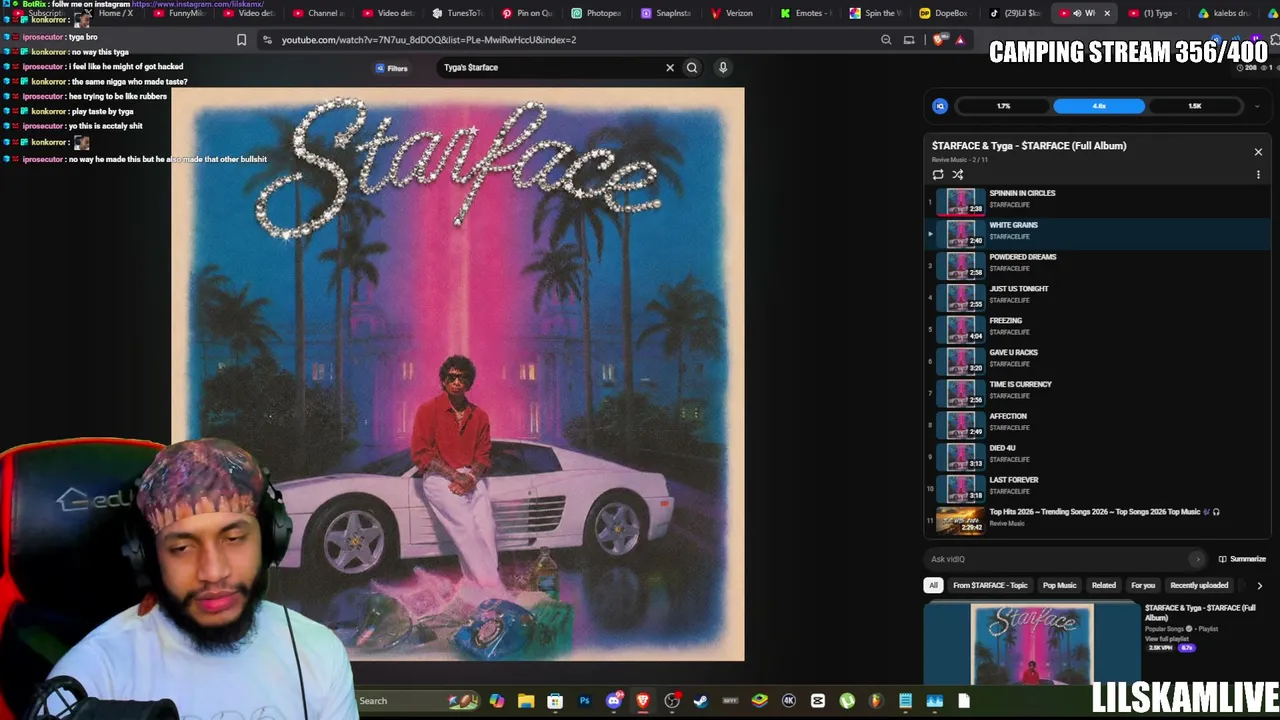The height and width of the screenshot is (720, 1280).
Task: Select the WHITE GRAINS track title
Action: click(x=1013, y=225)
